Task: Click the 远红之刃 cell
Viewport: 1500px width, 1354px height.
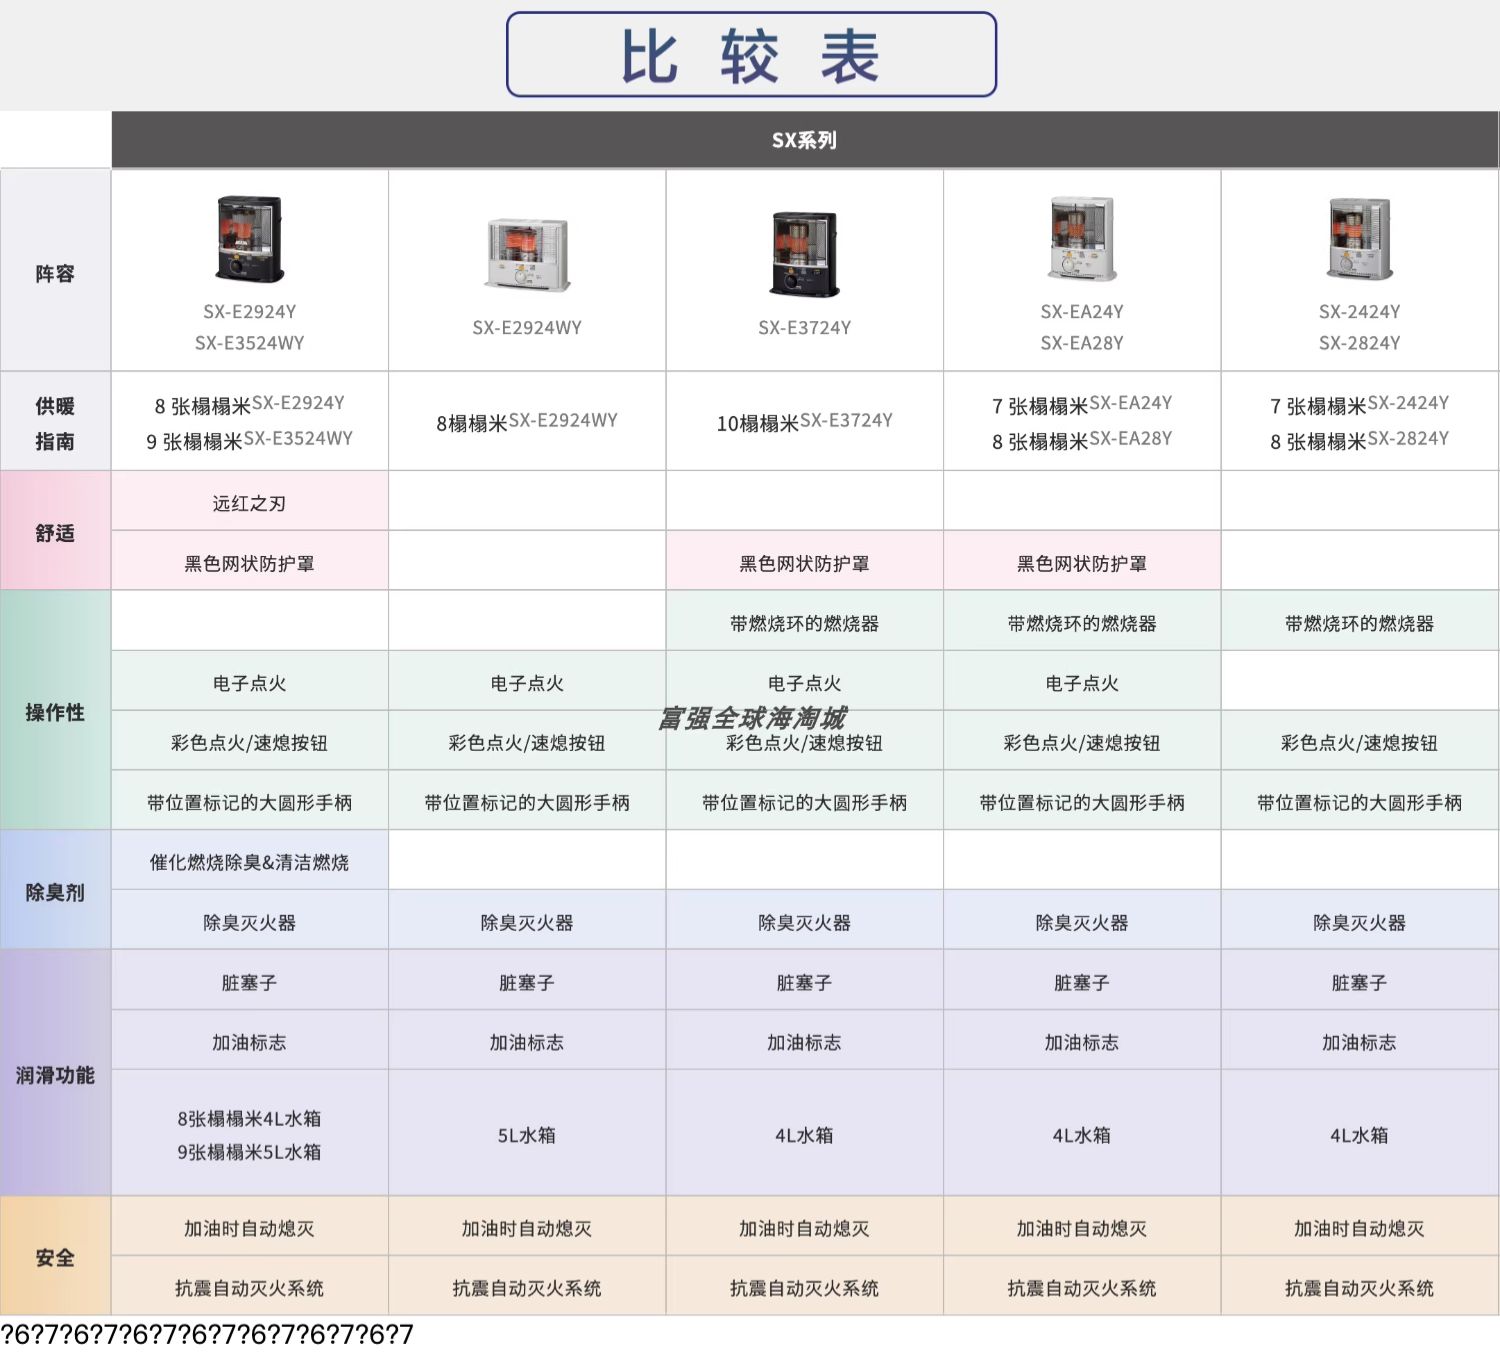Action: [249, 503]
